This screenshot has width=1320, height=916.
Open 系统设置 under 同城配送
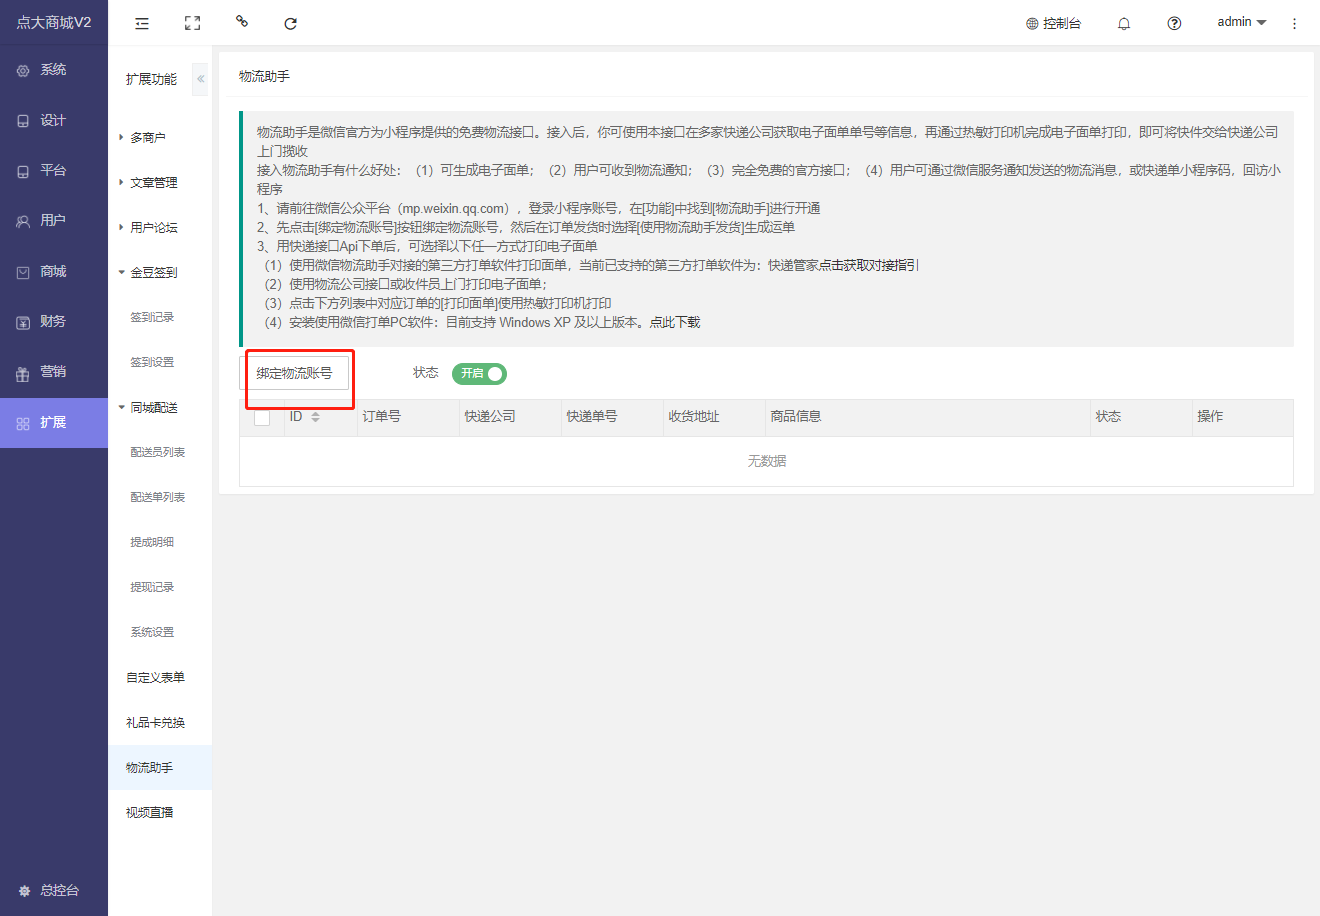tap(152, 632)
